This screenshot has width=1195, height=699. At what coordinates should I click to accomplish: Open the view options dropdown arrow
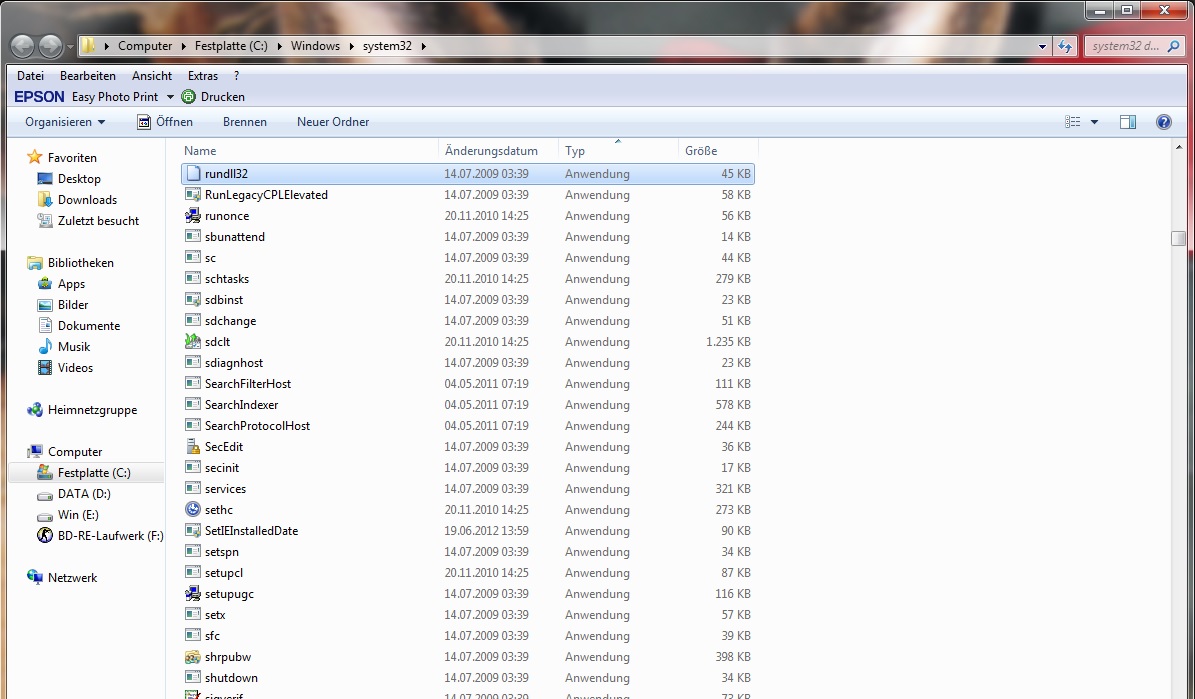(x=1094, y=122)
